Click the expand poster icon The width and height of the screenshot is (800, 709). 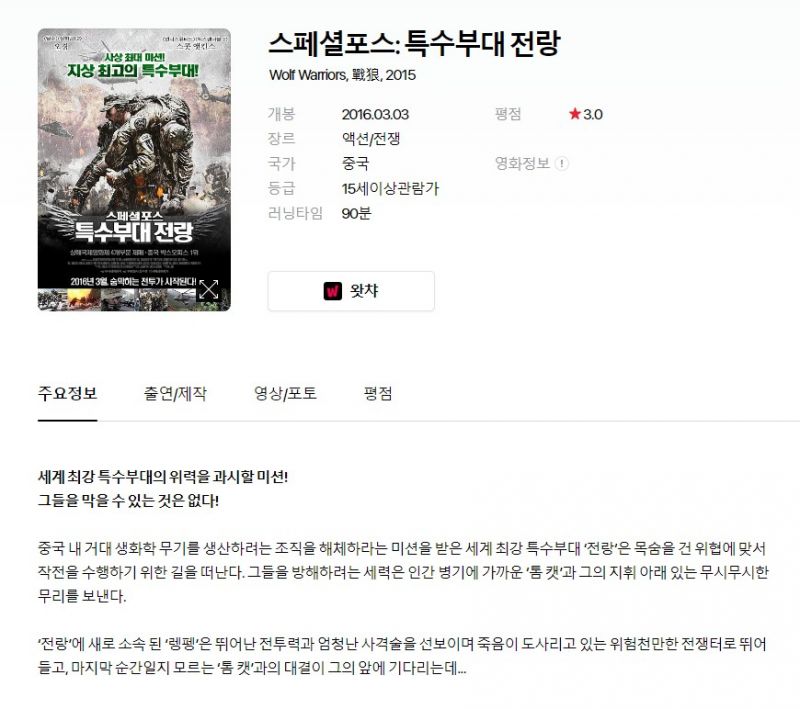tap(209, 289)
